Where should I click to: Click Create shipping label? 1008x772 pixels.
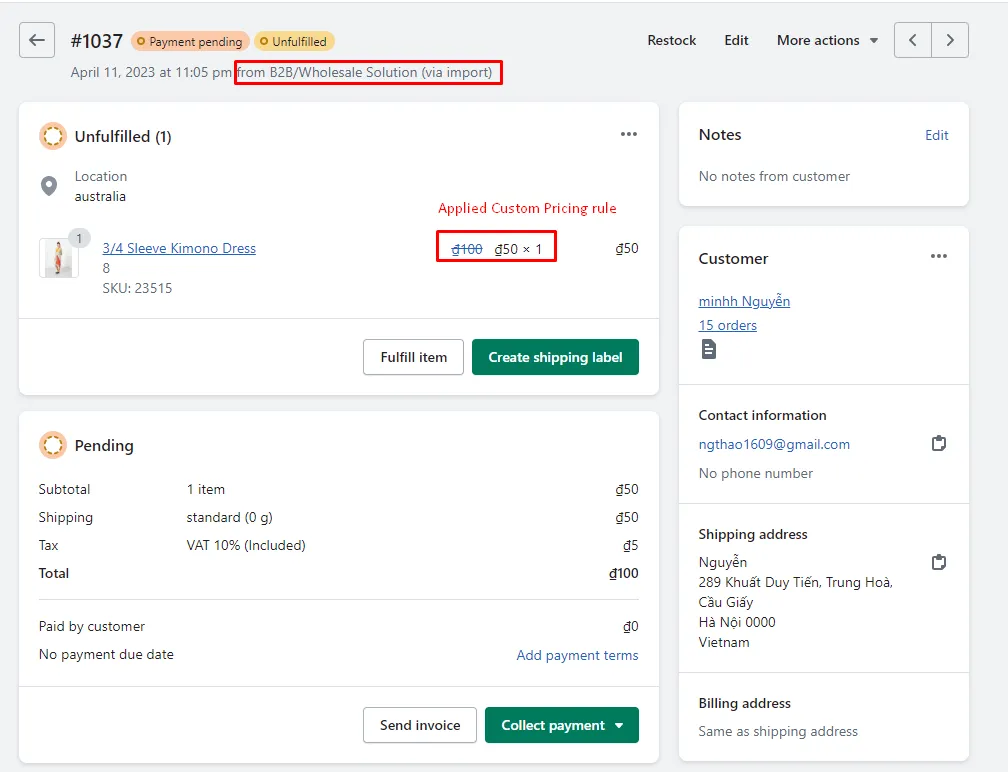(555, 357)
